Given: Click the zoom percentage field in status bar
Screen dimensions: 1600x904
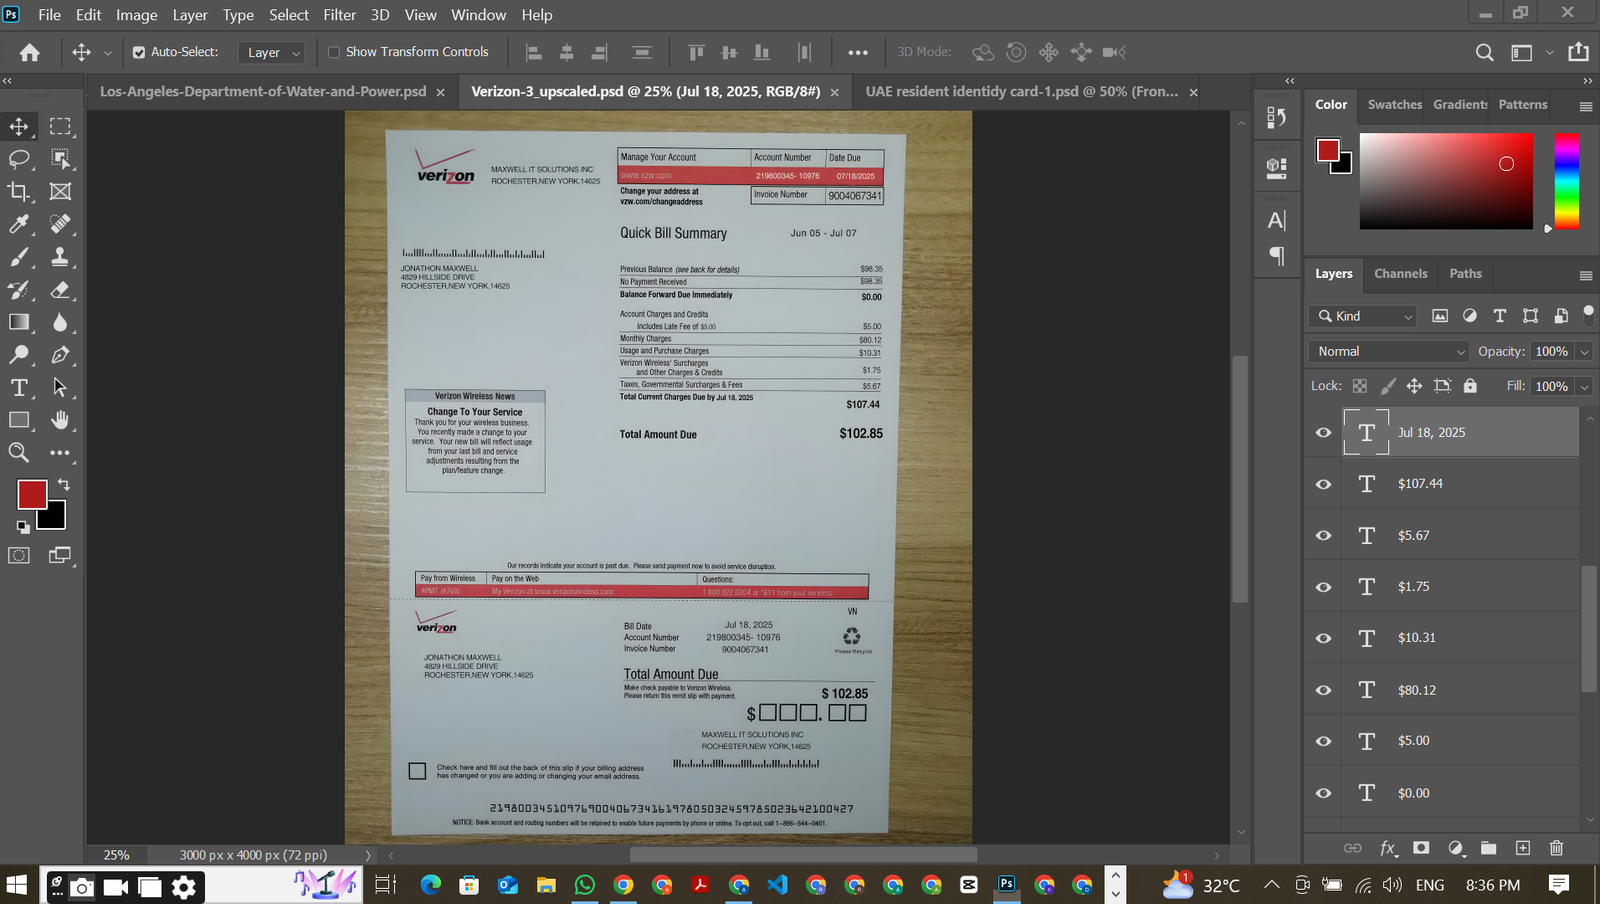Looking at the screenshot, I should [117, 855].
